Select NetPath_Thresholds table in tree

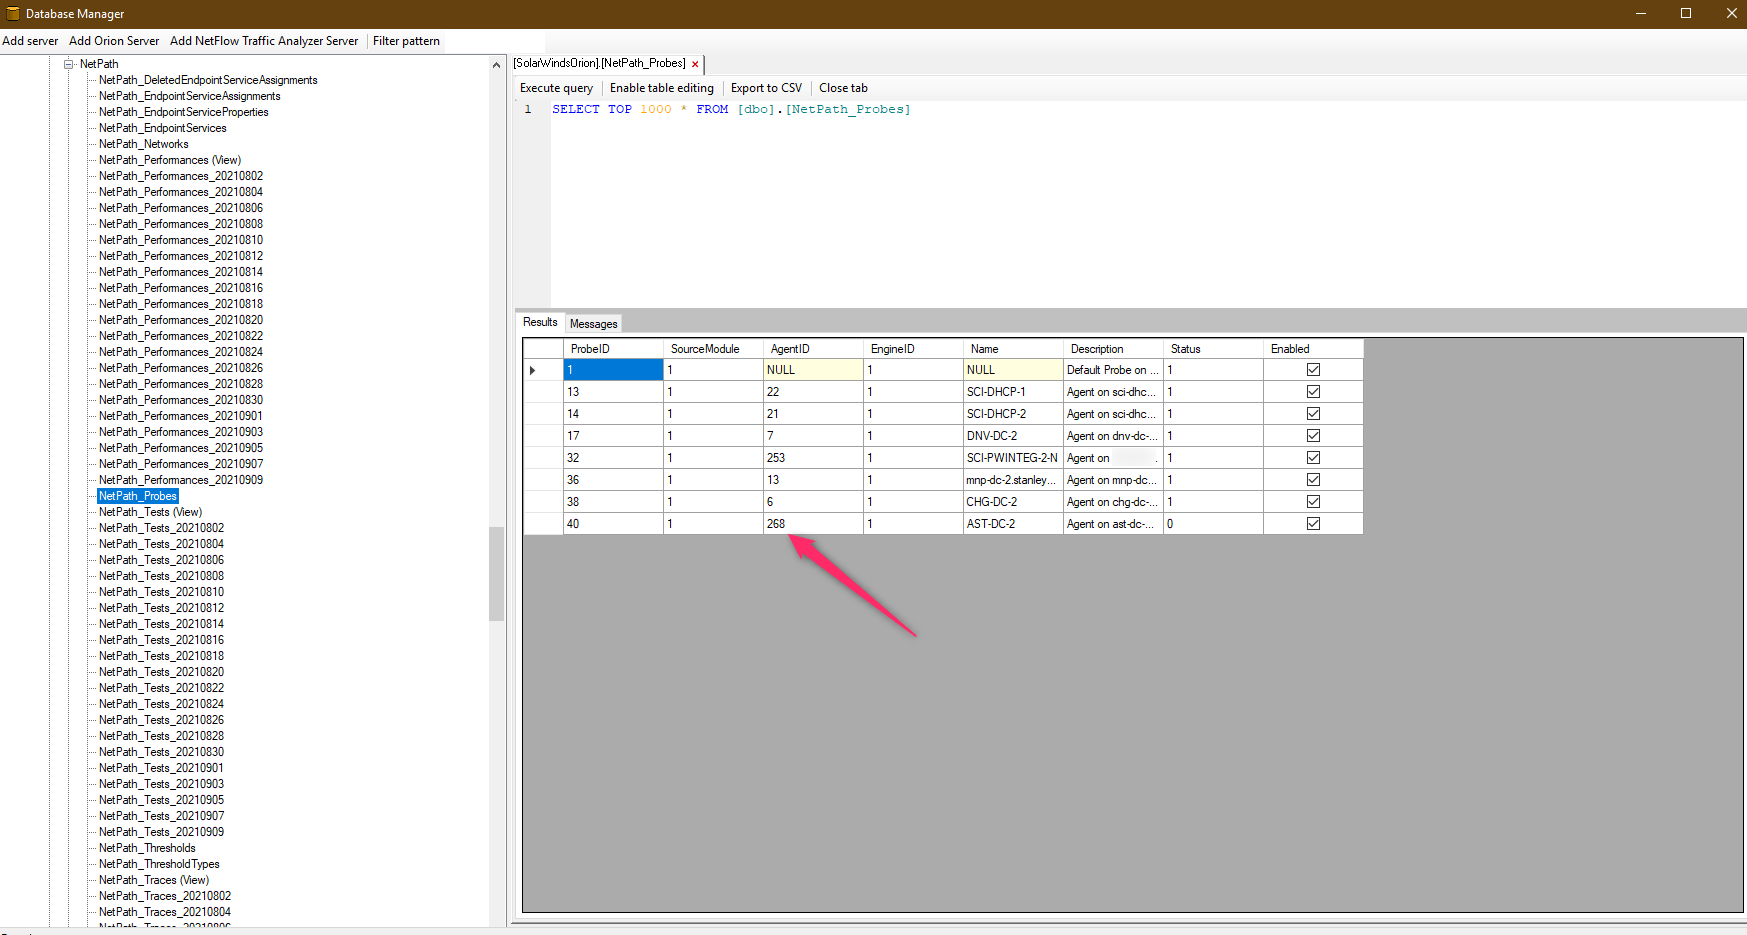[x=147, y=848]
